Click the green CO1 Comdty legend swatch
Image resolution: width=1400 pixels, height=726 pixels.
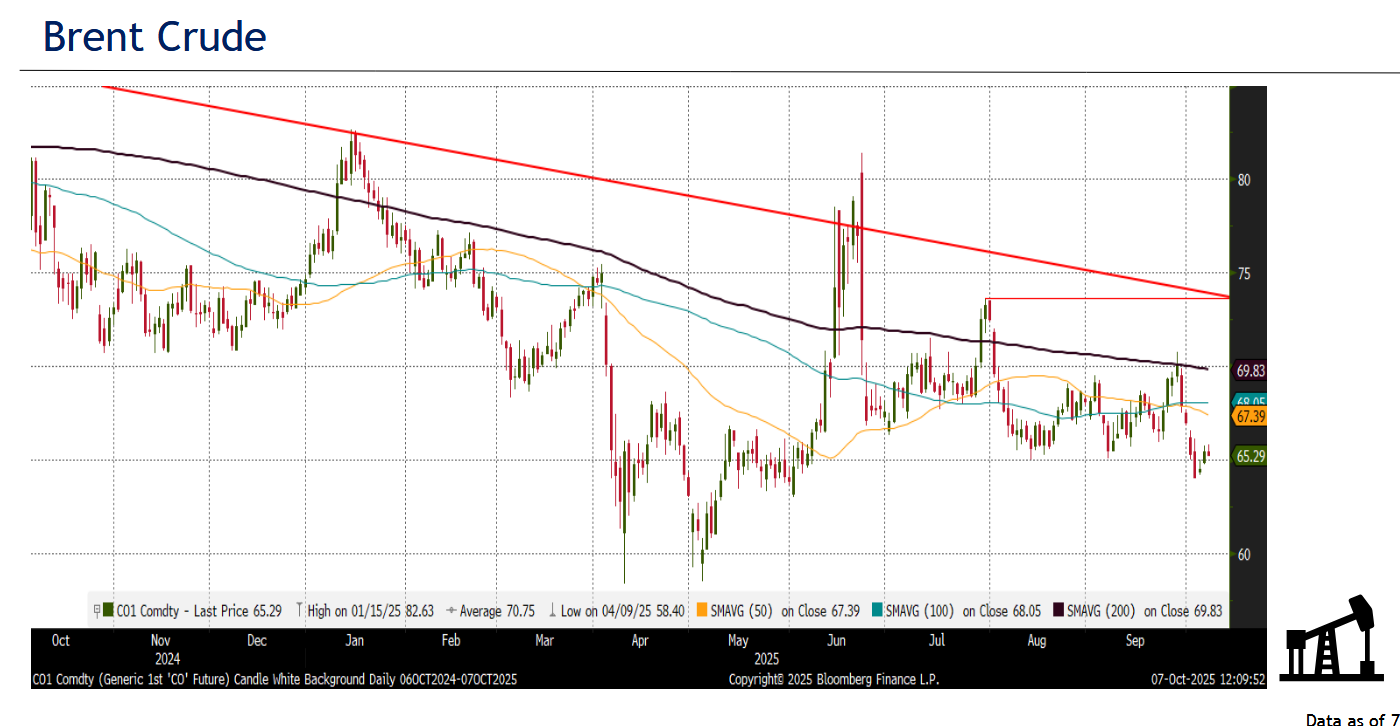pyautogui.click(x=109, y=610)
